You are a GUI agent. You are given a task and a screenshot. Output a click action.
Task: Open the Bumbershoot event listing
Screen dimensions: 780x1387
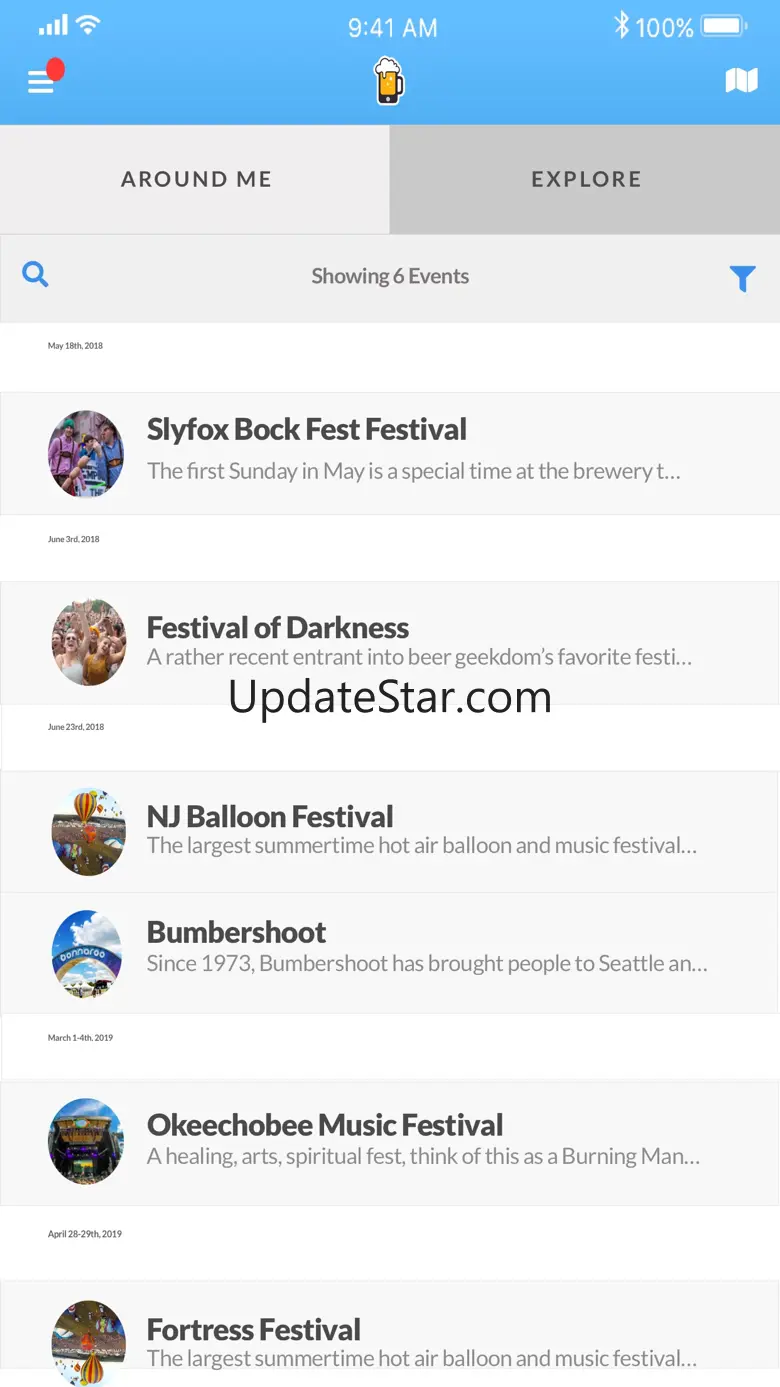coord(237,933)
